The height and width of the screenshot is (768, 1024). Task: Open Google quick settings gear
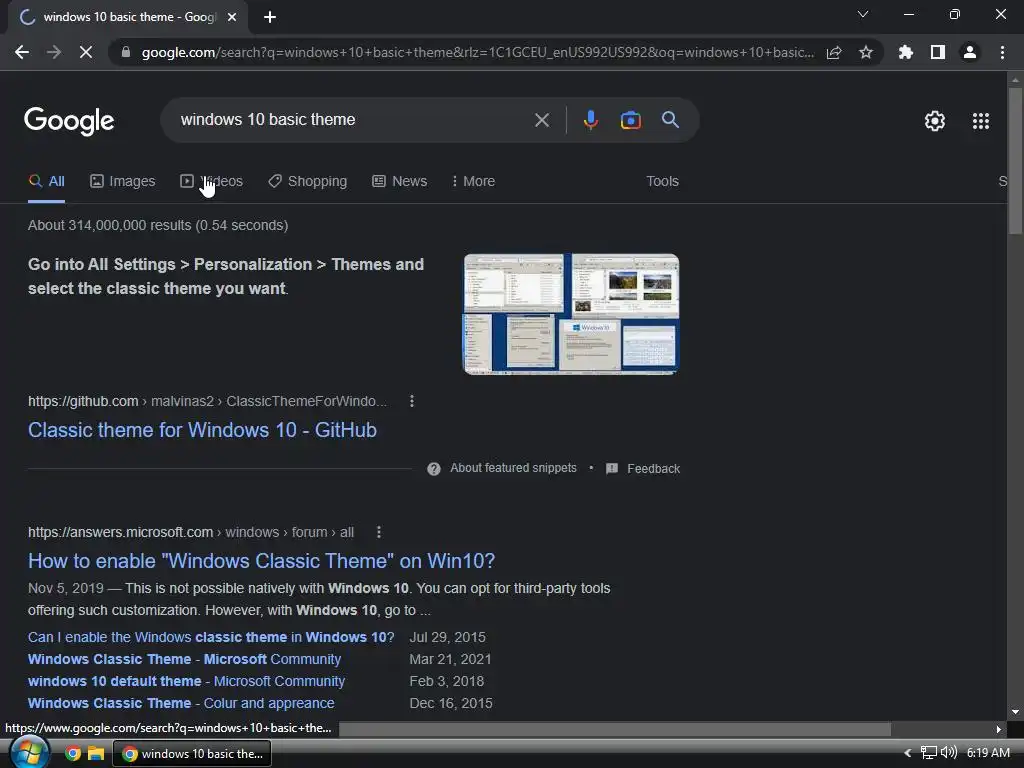point(935,121)
